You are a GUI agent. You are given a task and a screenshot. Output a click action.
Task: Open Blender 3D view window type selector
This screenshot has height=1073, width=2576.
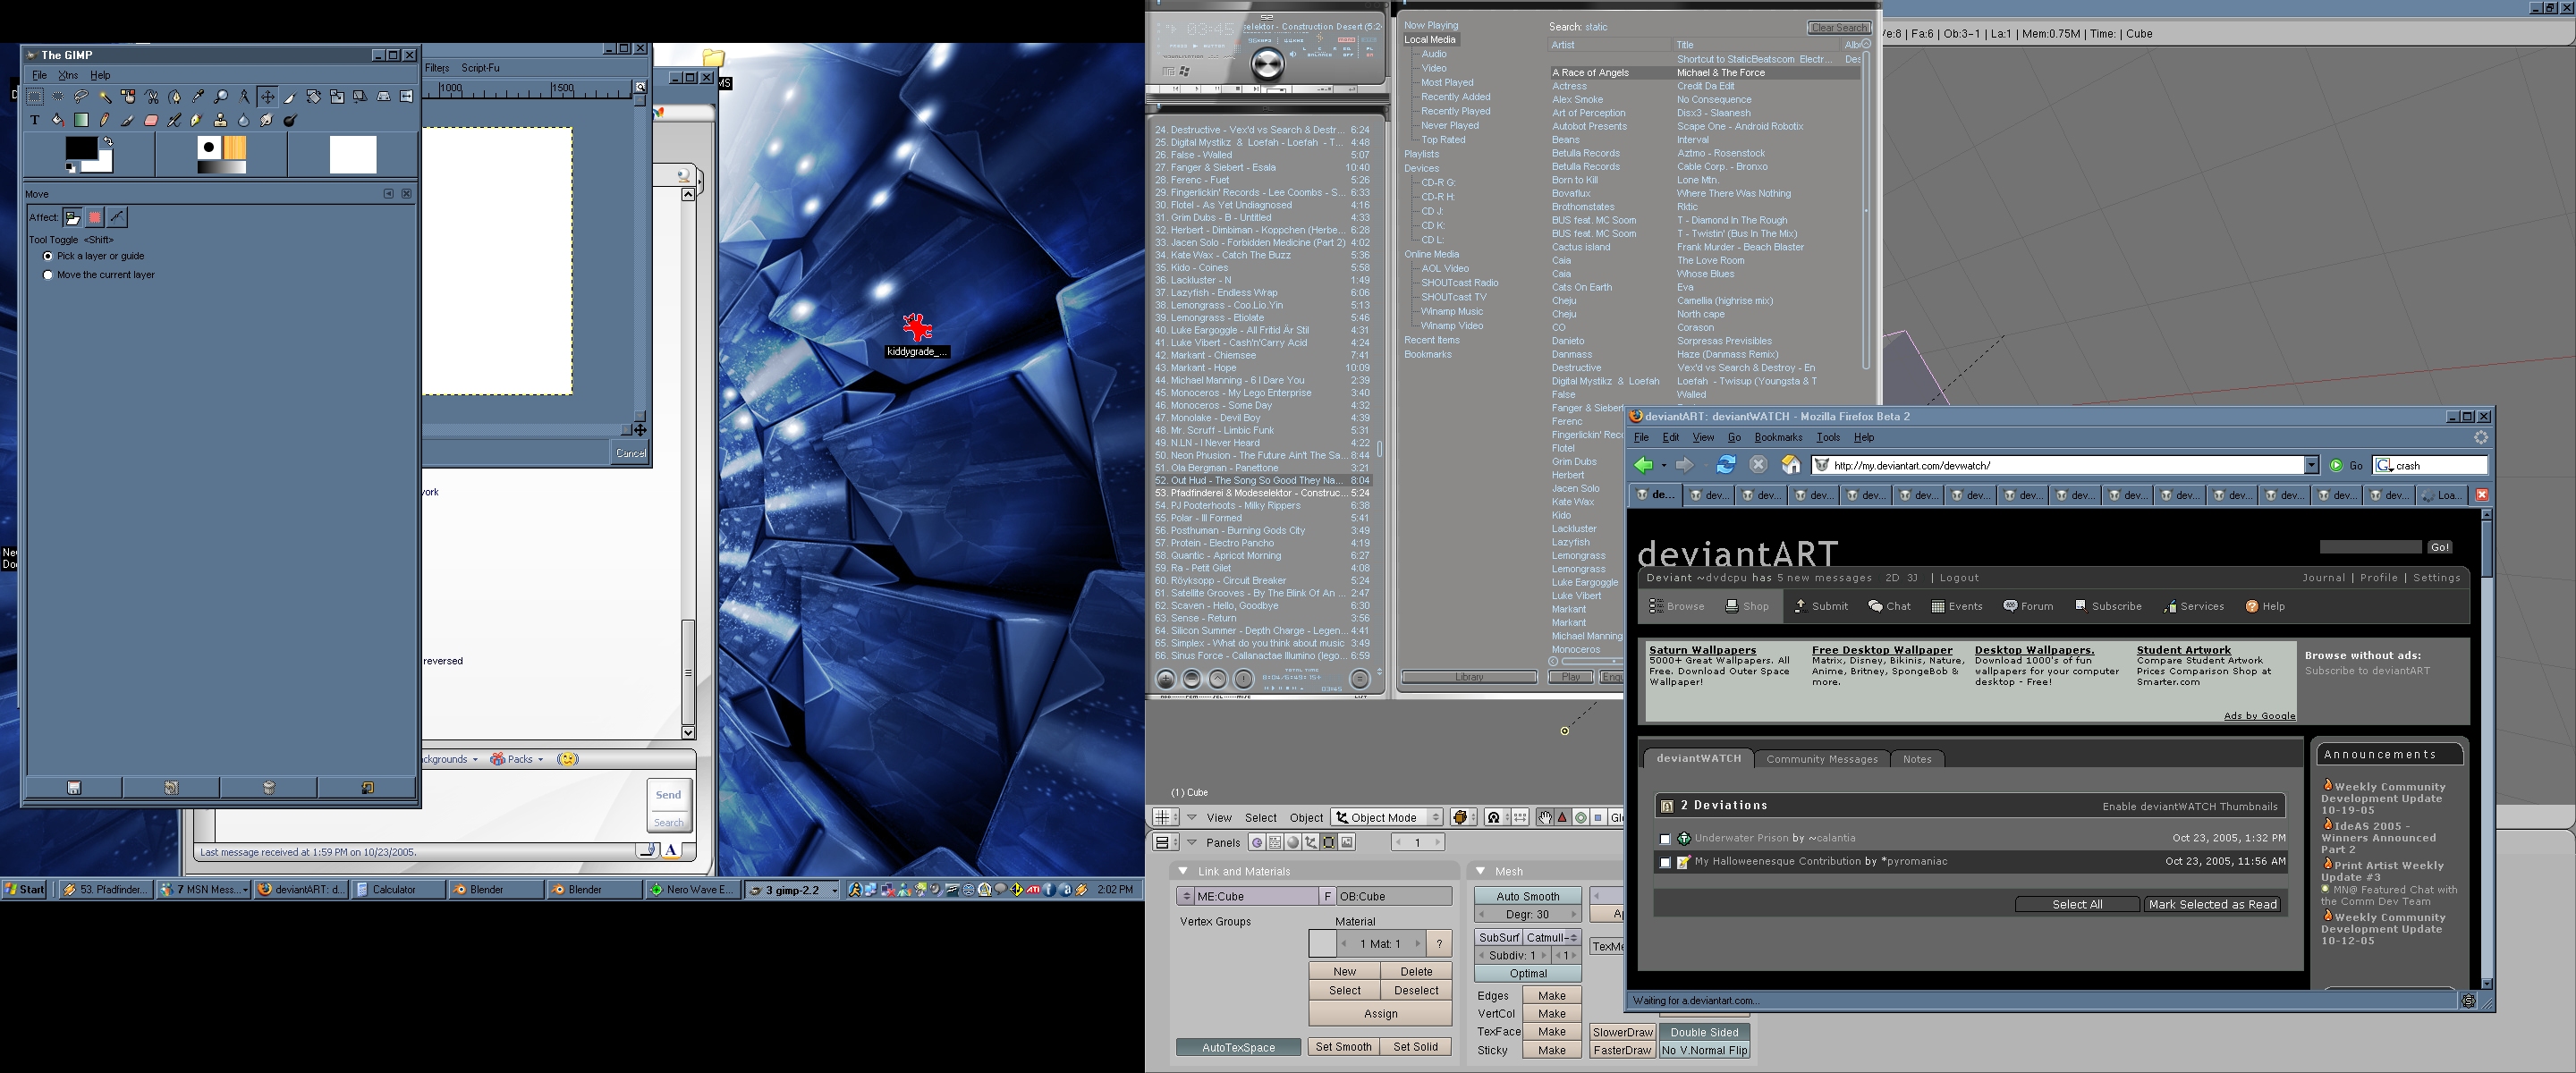1166,817
